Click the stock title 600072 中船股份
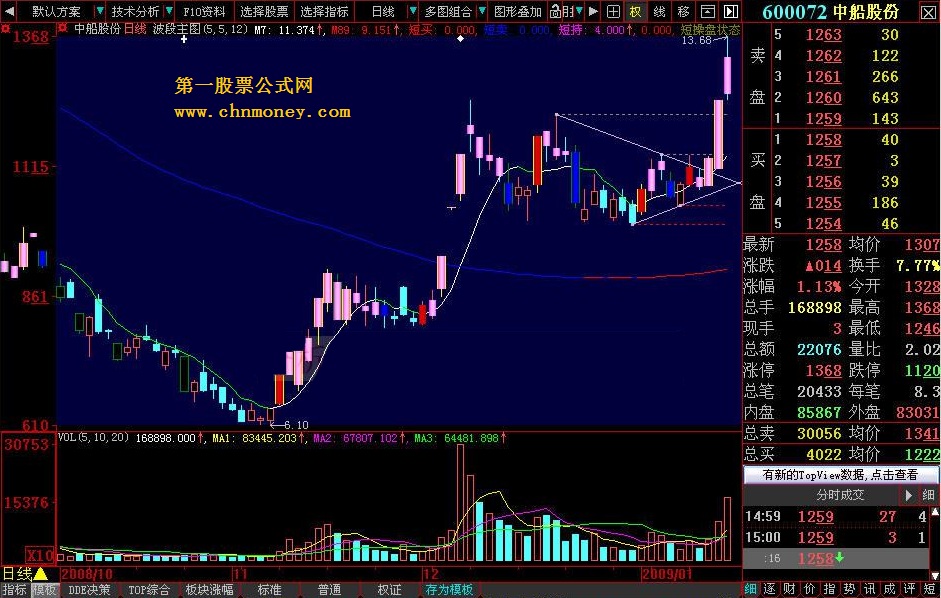The image size is (941, 598). pyautogui.click(x=831, y=11)
